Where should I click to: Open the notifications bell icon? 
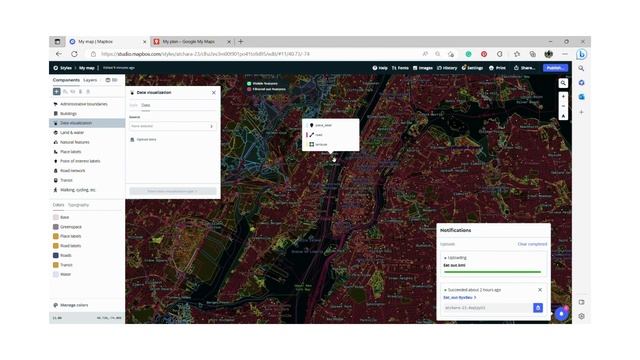point(562,314)
